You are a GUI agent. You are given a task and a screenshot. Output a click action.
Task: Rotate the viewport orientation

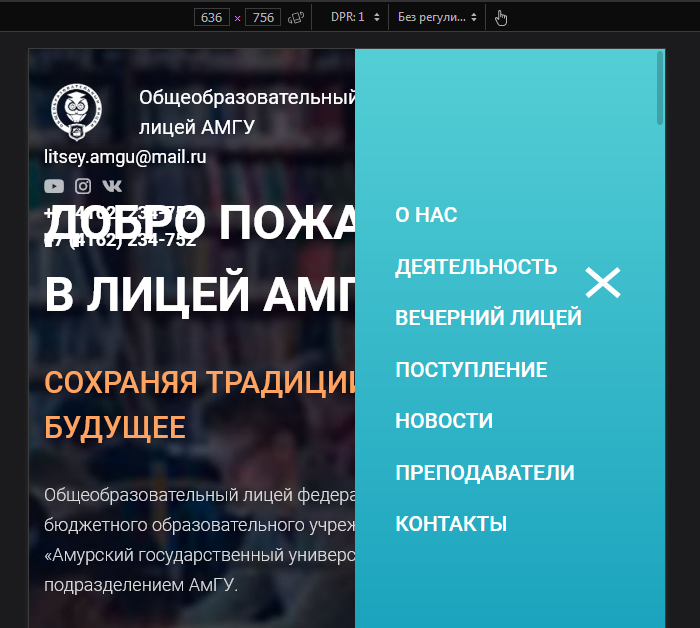(295, 17)
